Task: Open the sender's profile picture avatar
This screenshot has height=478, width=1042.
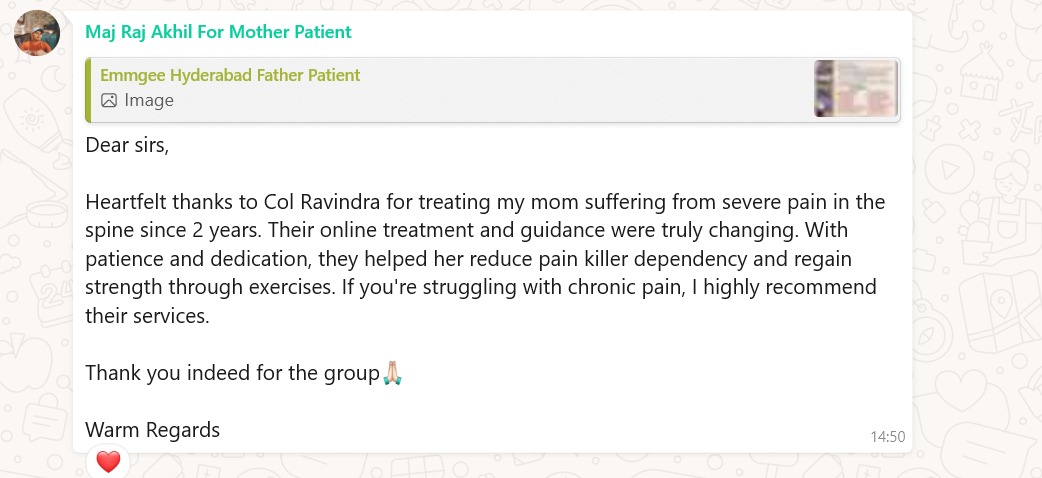Action: [37, 33]
